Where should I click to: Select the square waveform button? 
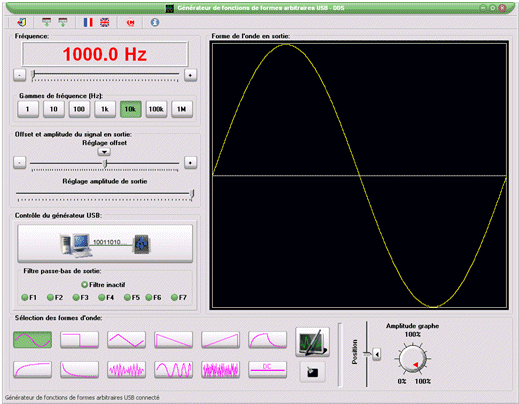80,340
